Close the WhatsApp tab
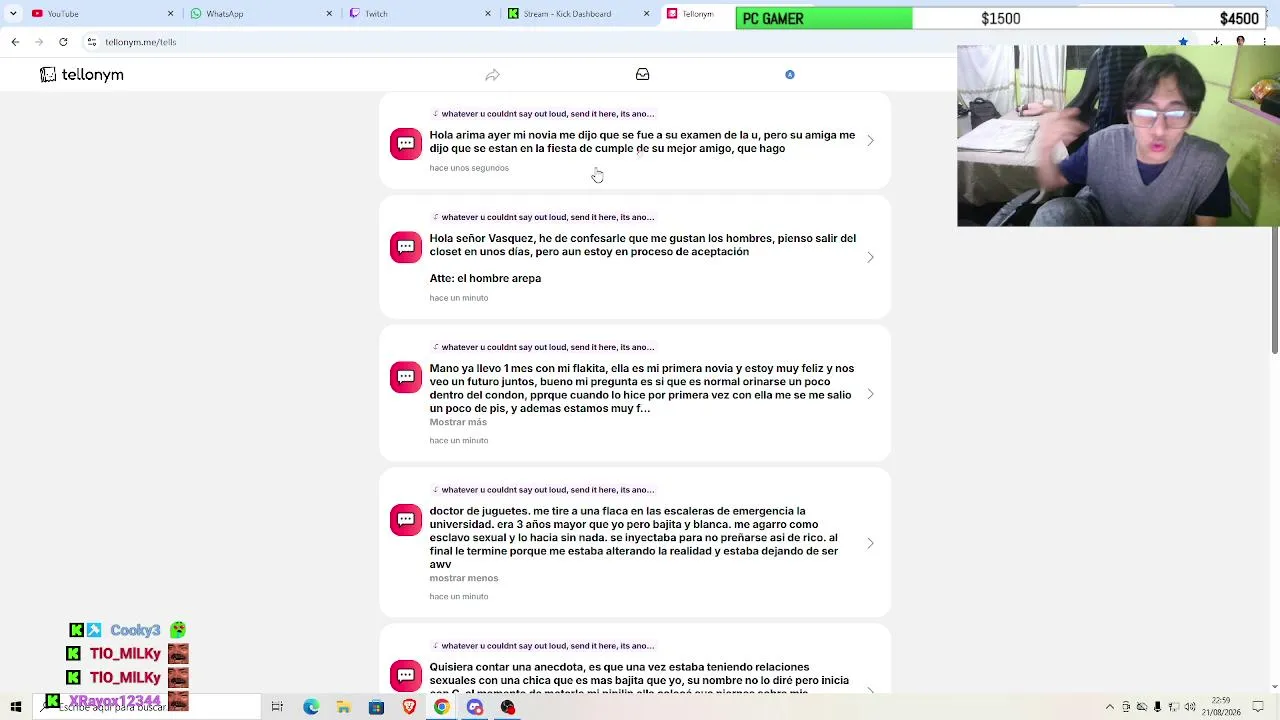1280x720 pixels. (329, 14)
